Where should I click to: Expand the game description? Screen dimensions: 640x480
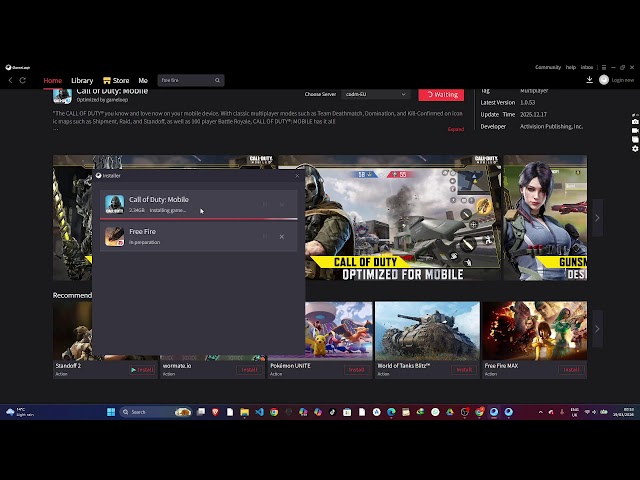(x=456, y=129)
